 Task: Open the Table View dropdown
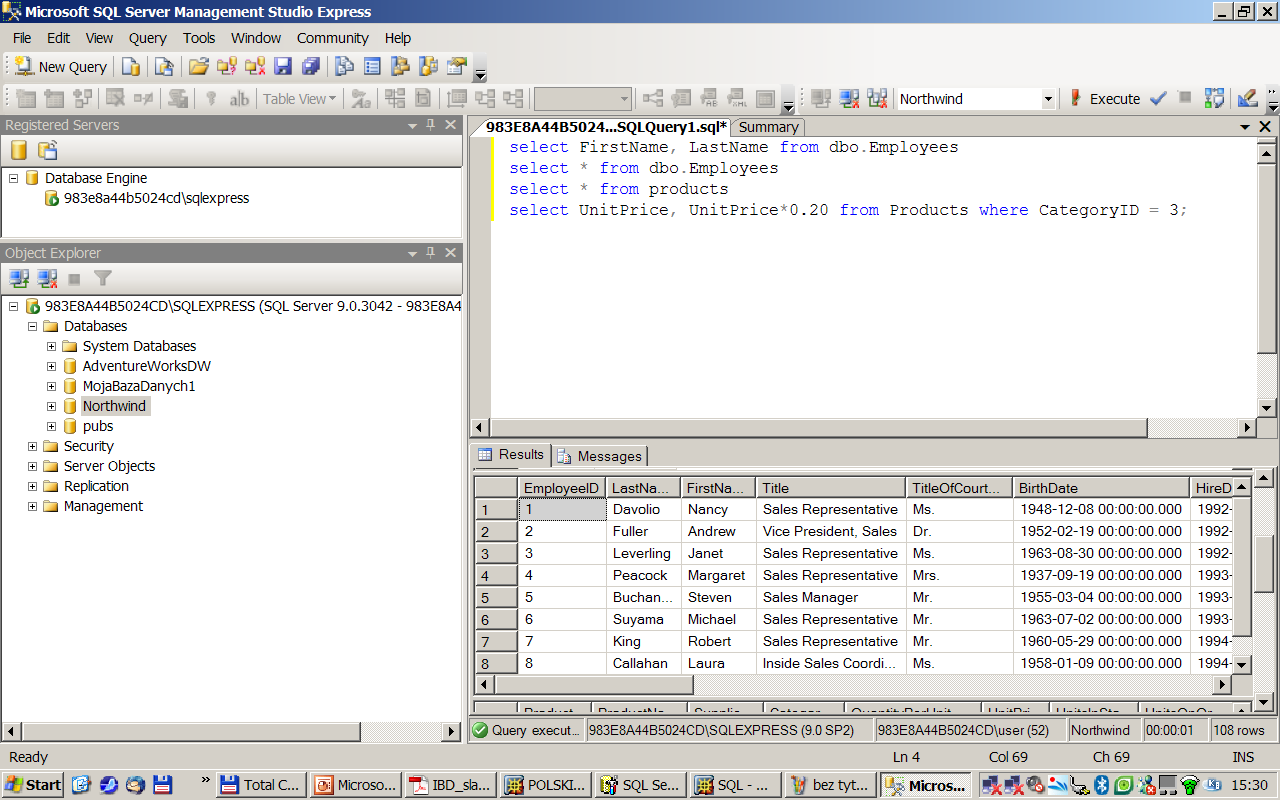pyautogui.click(x=300, y=99)
